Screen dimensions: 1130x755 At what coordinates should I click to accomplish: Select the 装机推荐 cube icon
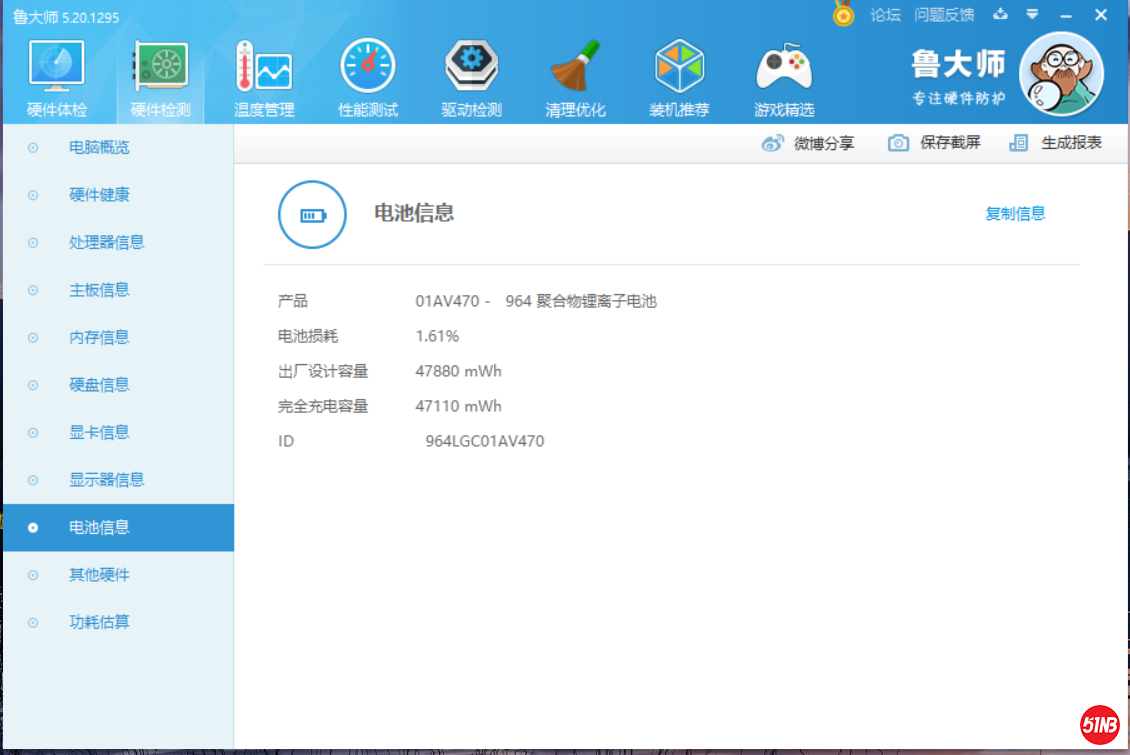click(x=679, y=67)
